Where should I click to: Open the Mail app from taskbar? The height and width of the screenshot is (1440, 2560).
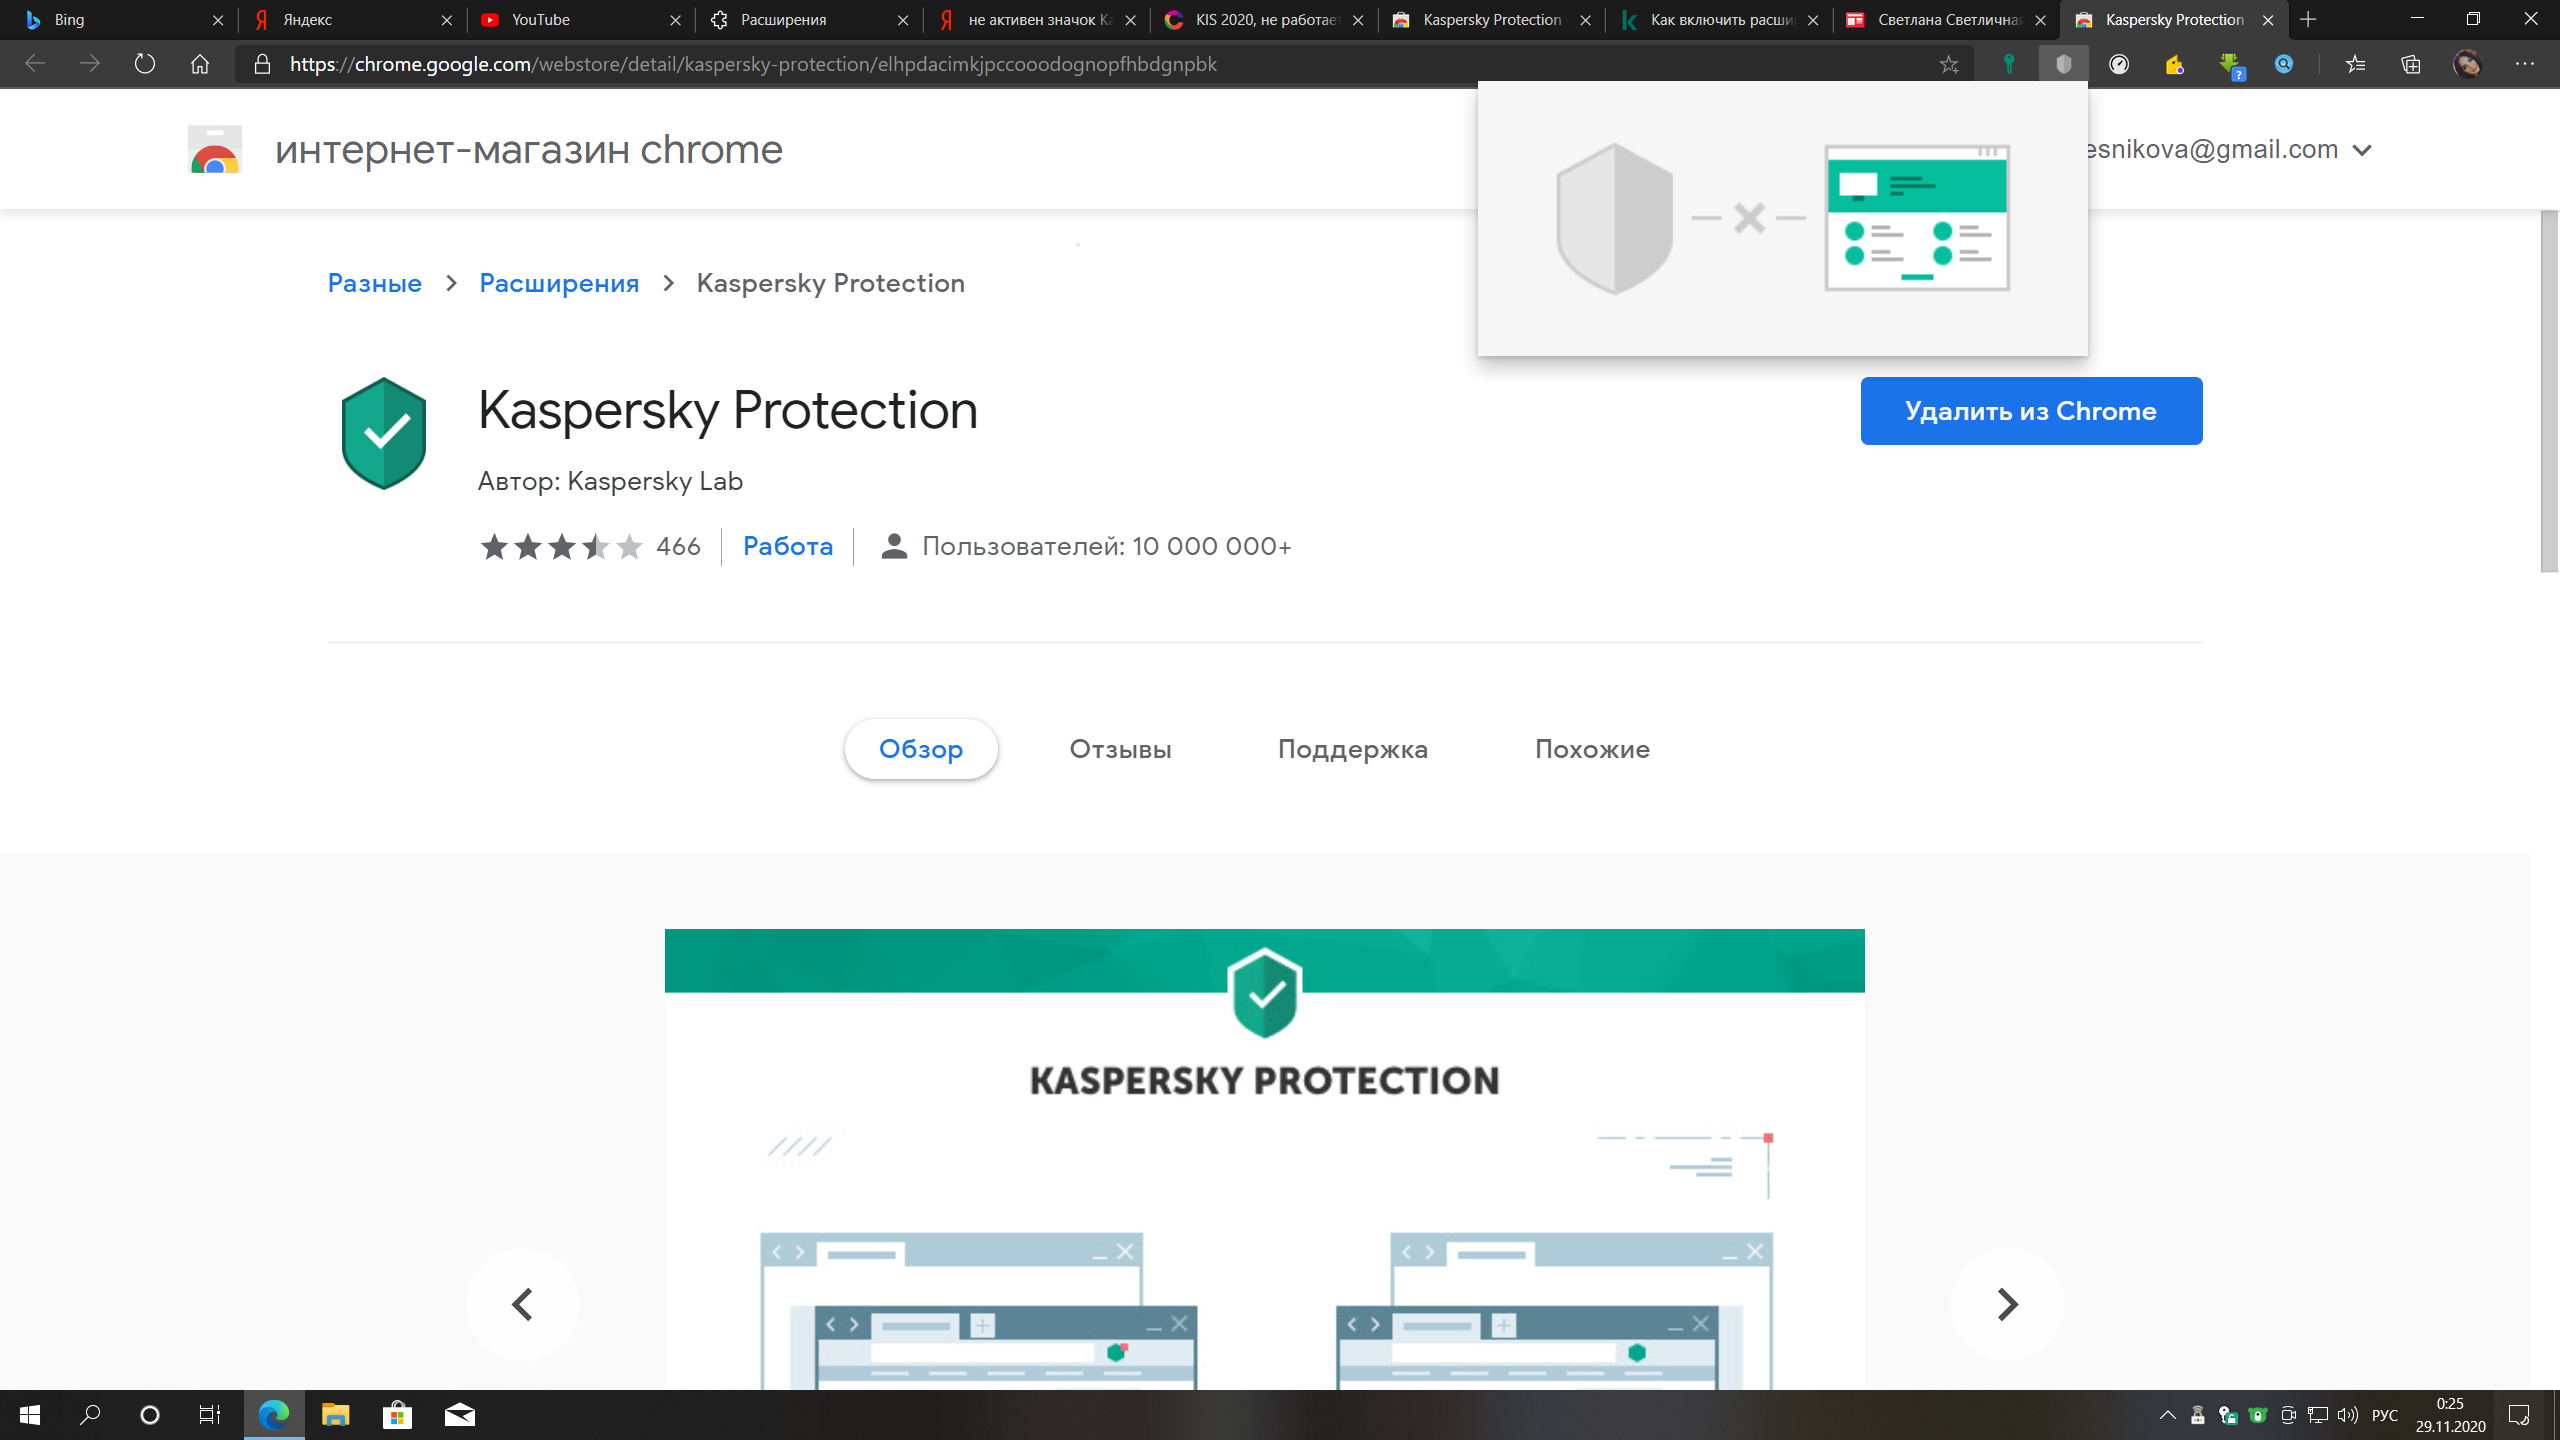459,1415
